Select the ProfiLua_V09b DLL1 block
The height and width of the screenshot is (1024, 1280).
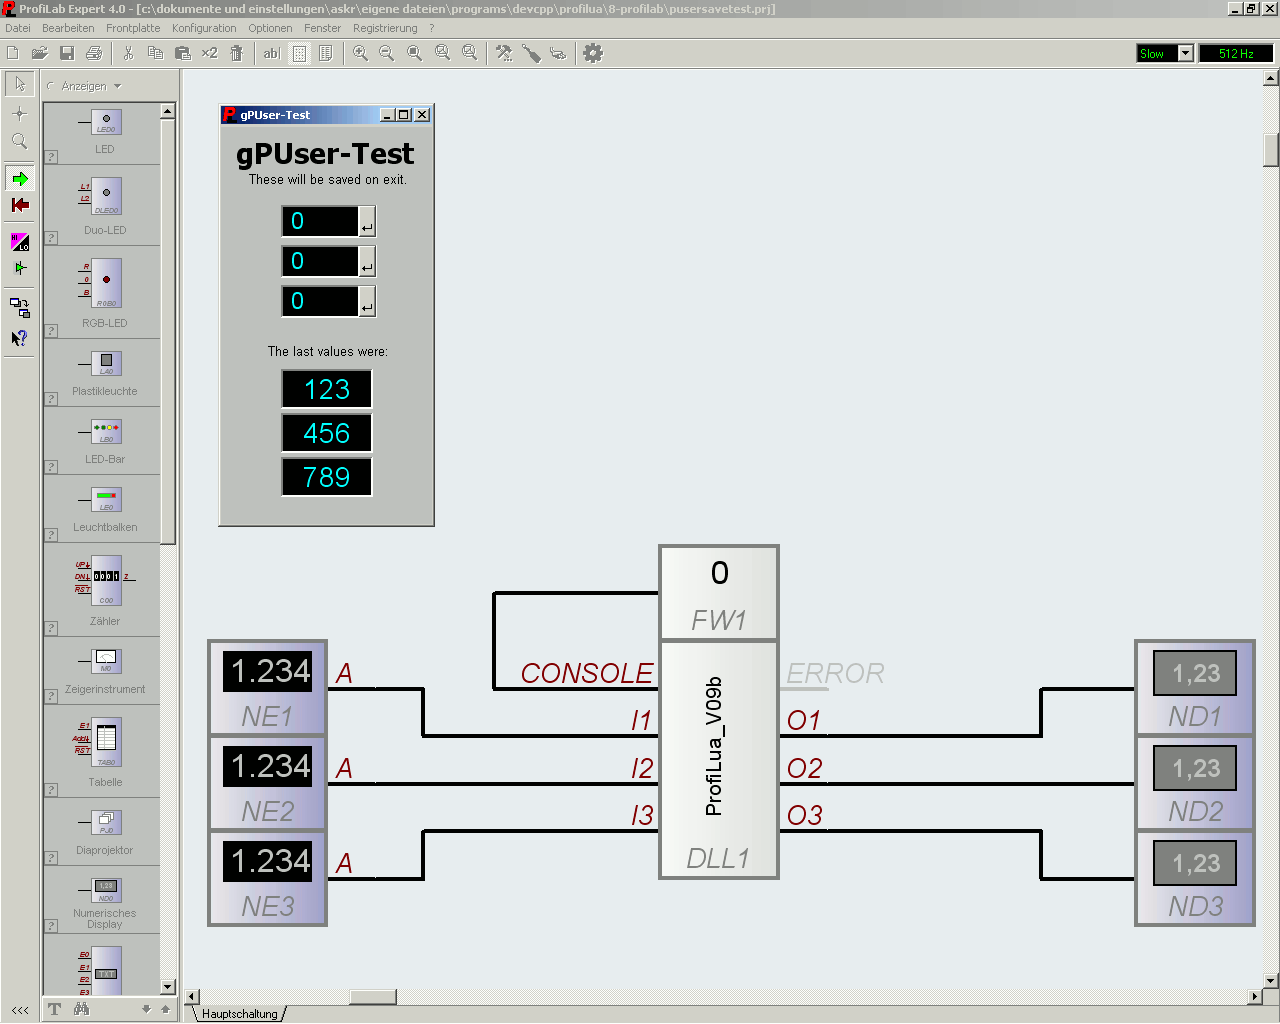718,760
